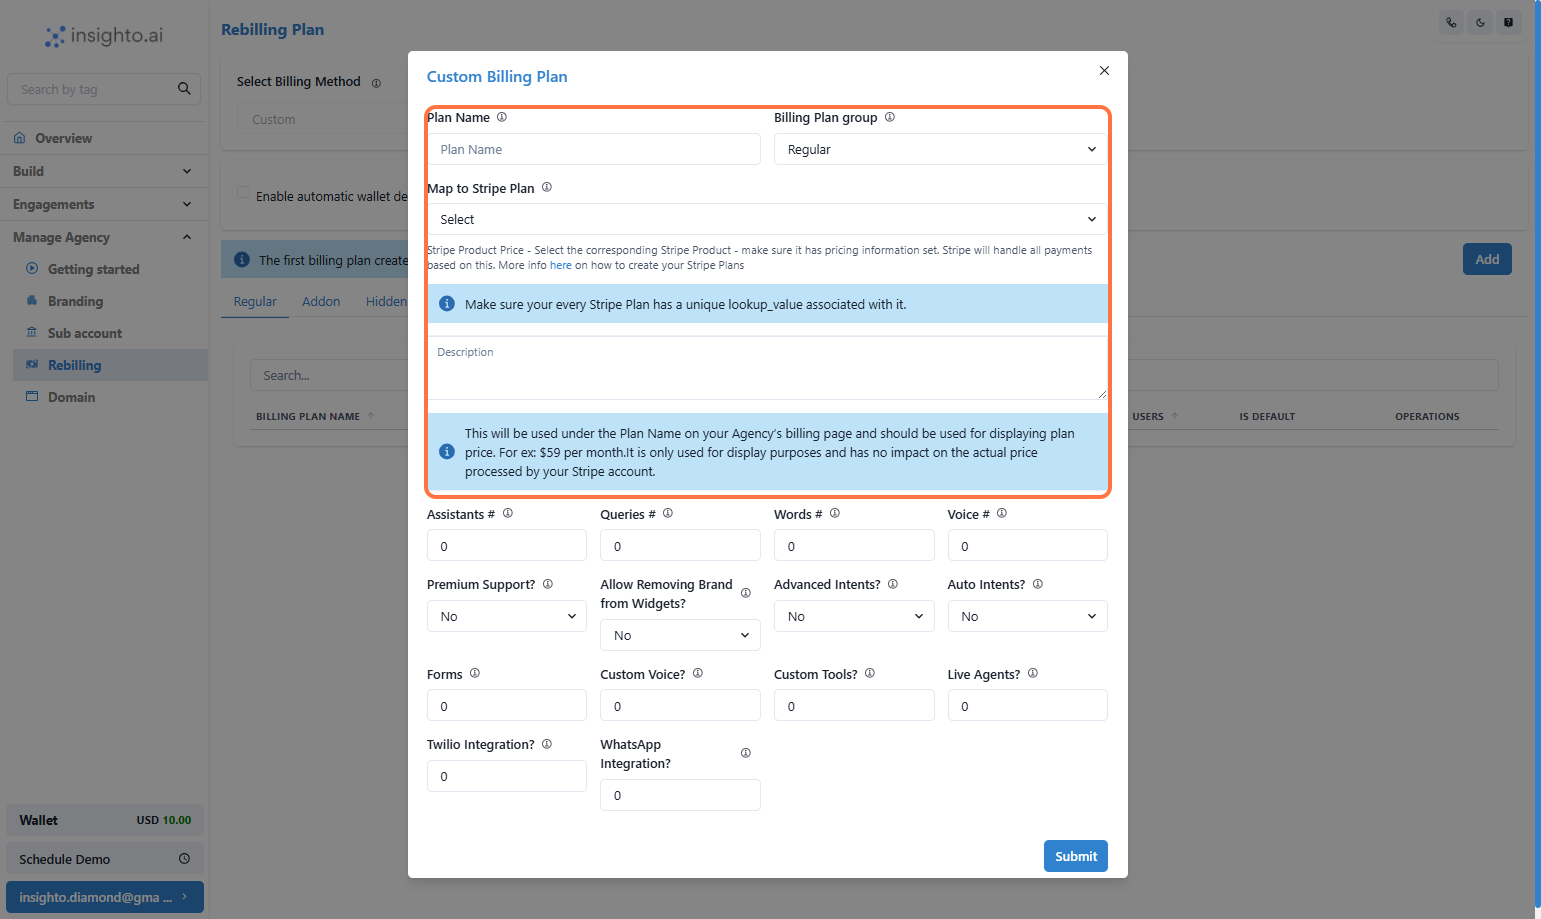Follow the 'here' Stripe Plans link
1541x919 pixels.
561,265
